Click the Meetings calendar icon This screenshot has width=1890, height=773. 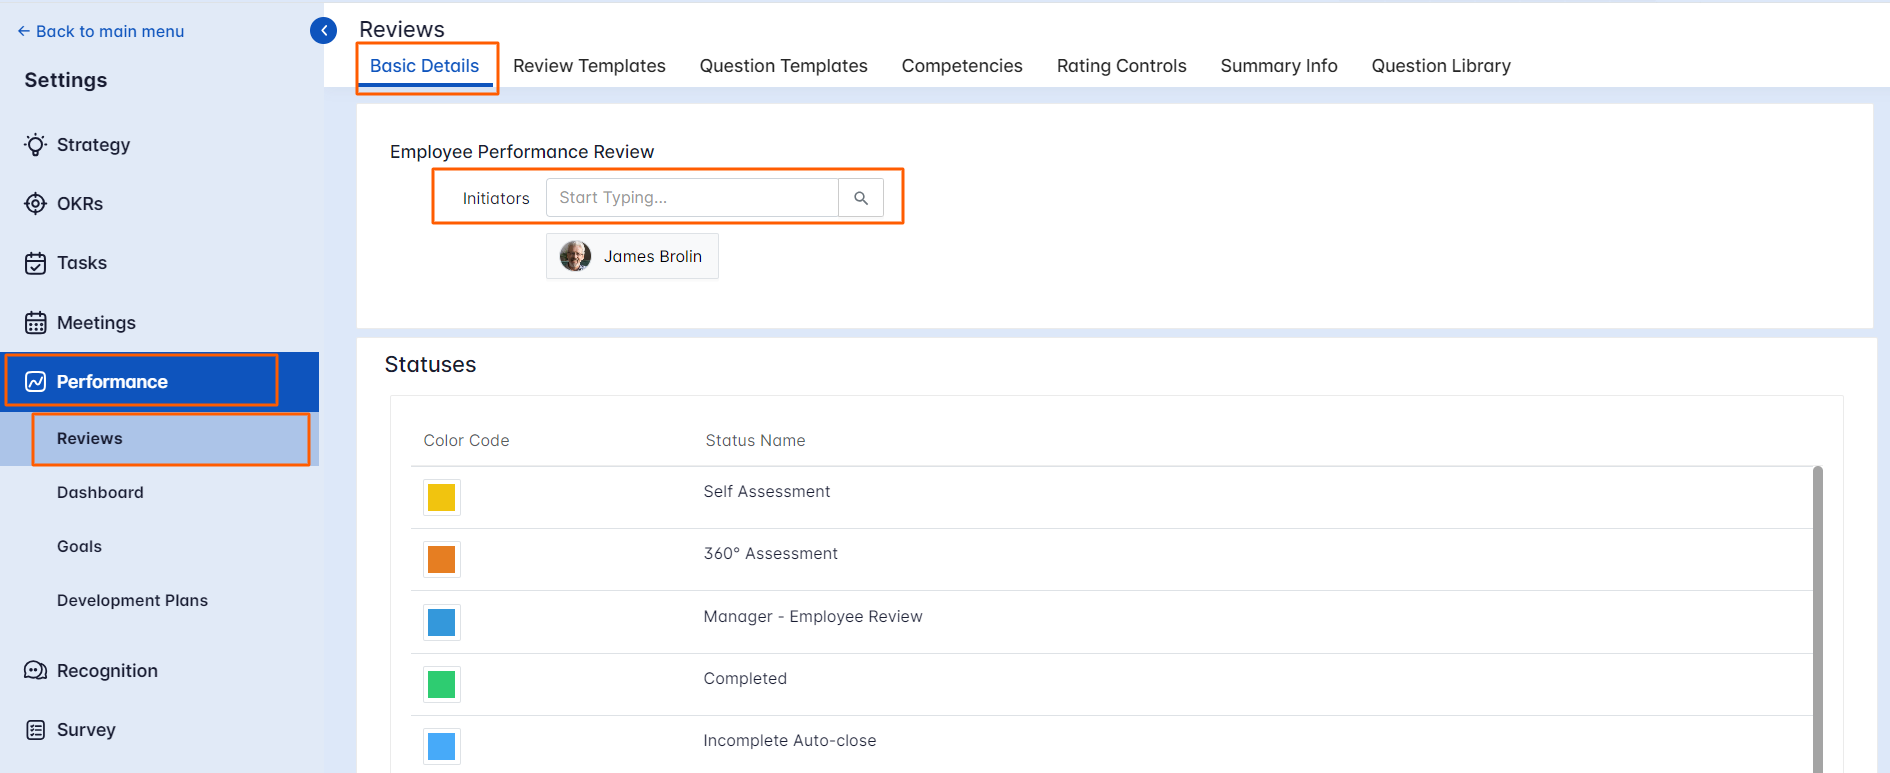click(36, 323)
